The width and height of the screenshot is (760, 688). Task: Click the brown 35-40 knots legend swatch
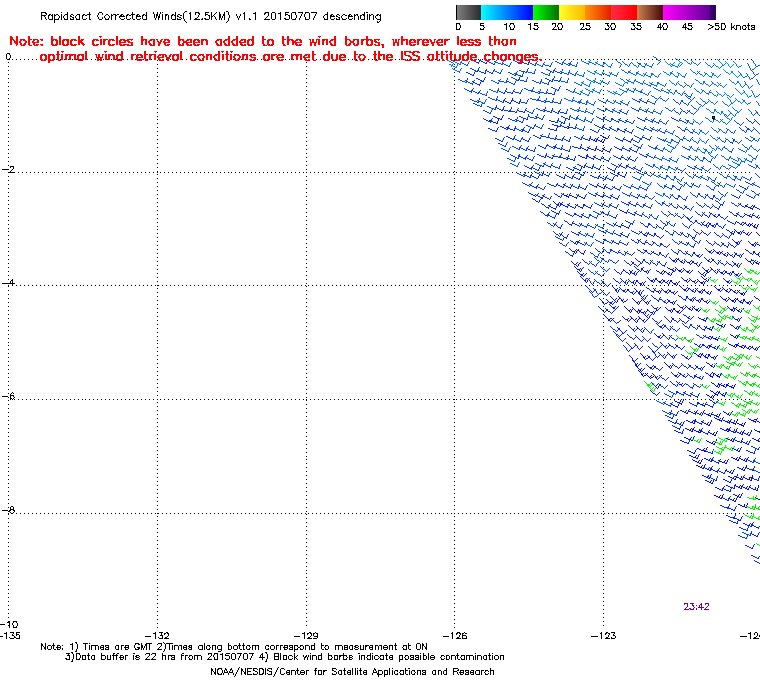point(650,12)
